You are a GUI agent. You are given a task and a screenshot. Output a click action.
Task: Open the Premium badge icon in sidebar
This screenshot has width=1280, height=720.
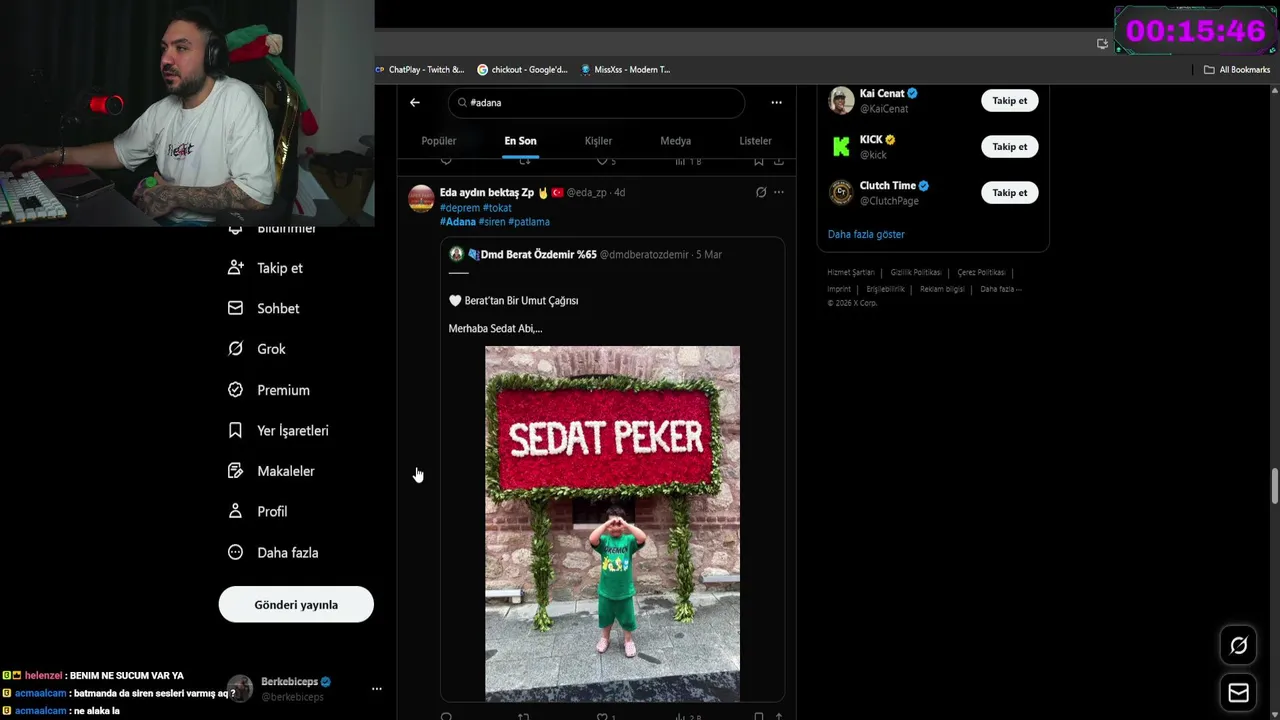[235, 390]
